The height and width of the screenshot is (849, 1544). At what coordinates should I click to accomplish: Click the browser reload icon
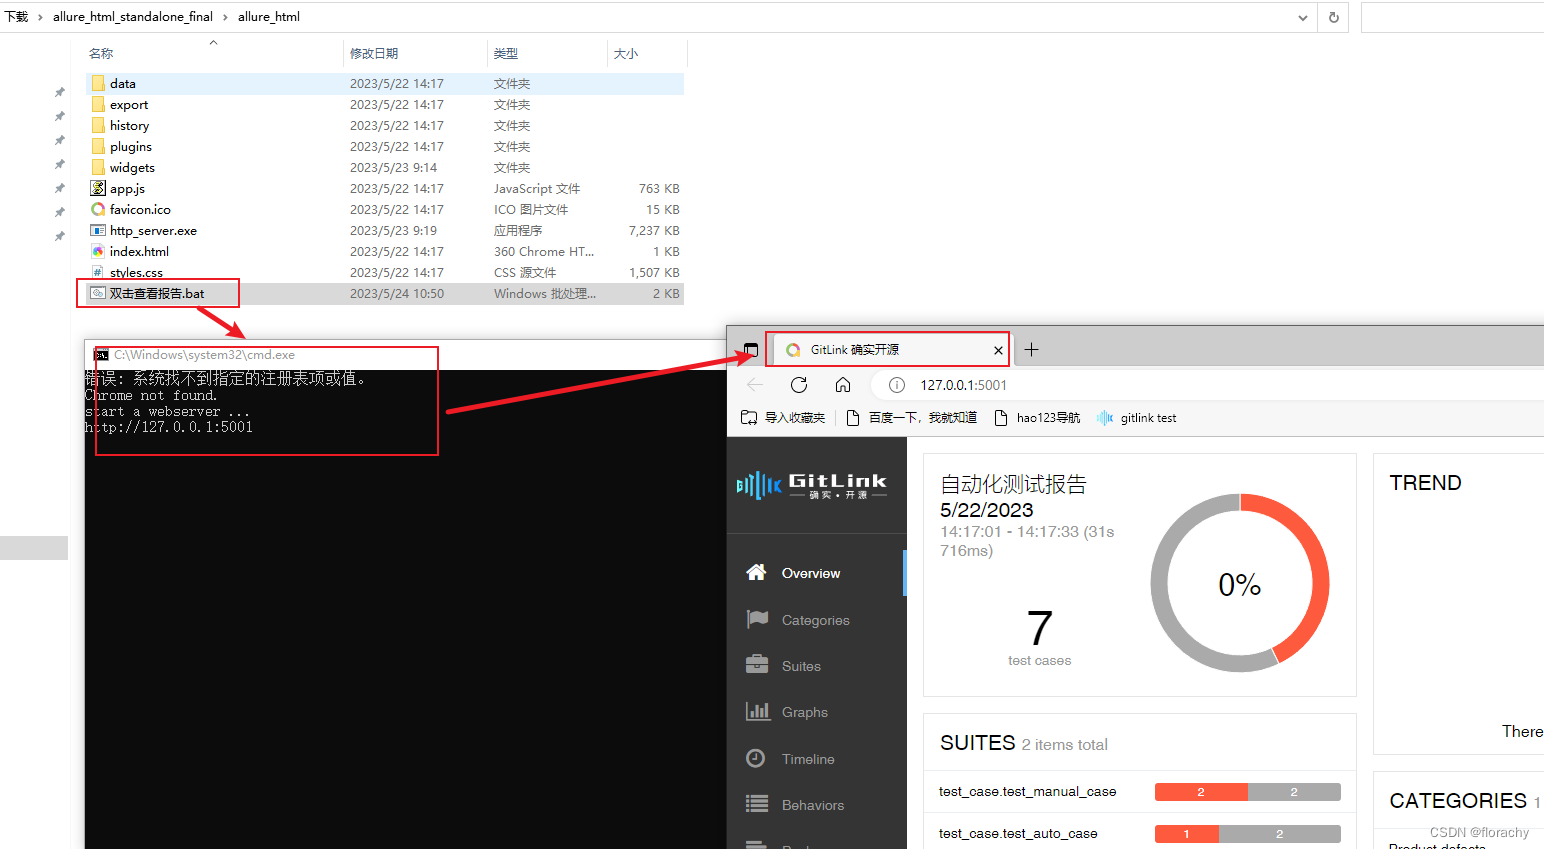pos(799,385)
